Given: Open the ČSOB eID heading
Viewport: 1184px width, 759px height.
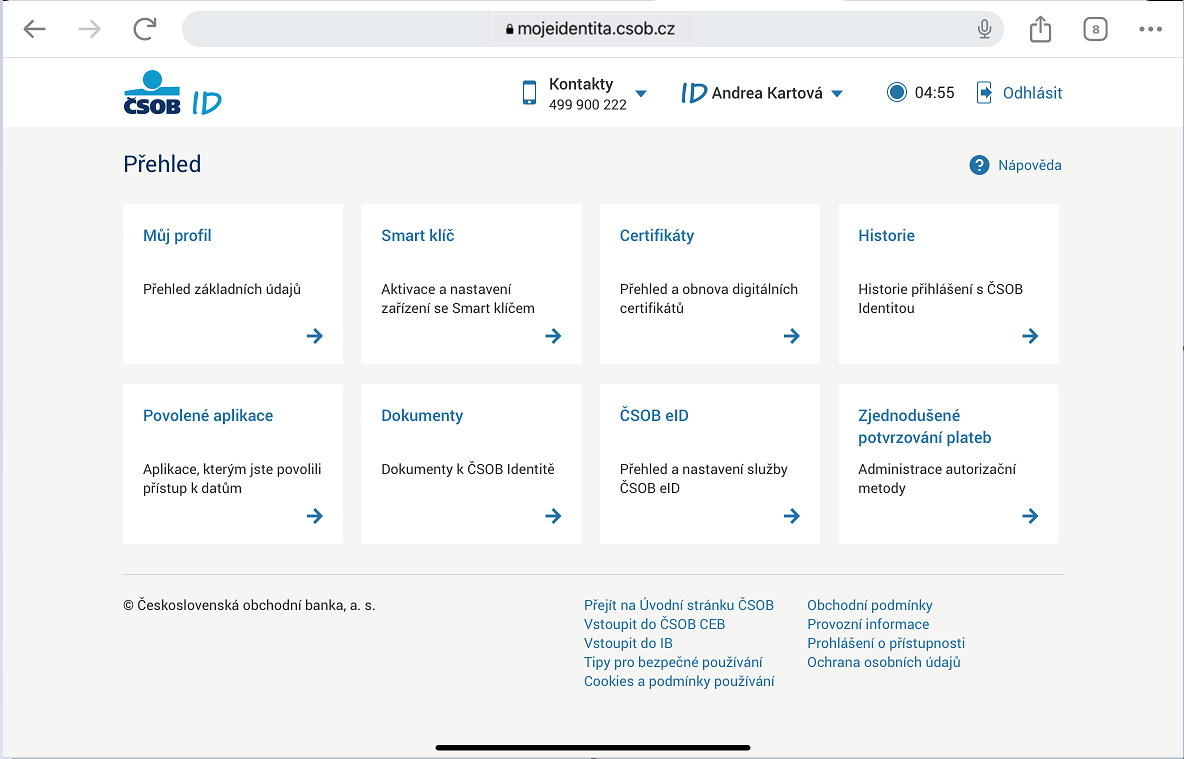Looking at the screenshot, I should 654,415.
